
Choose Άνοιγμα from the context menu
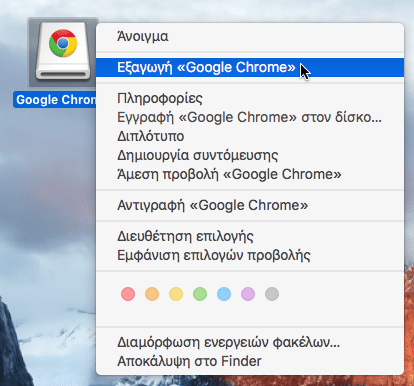[x=250, y=36]
